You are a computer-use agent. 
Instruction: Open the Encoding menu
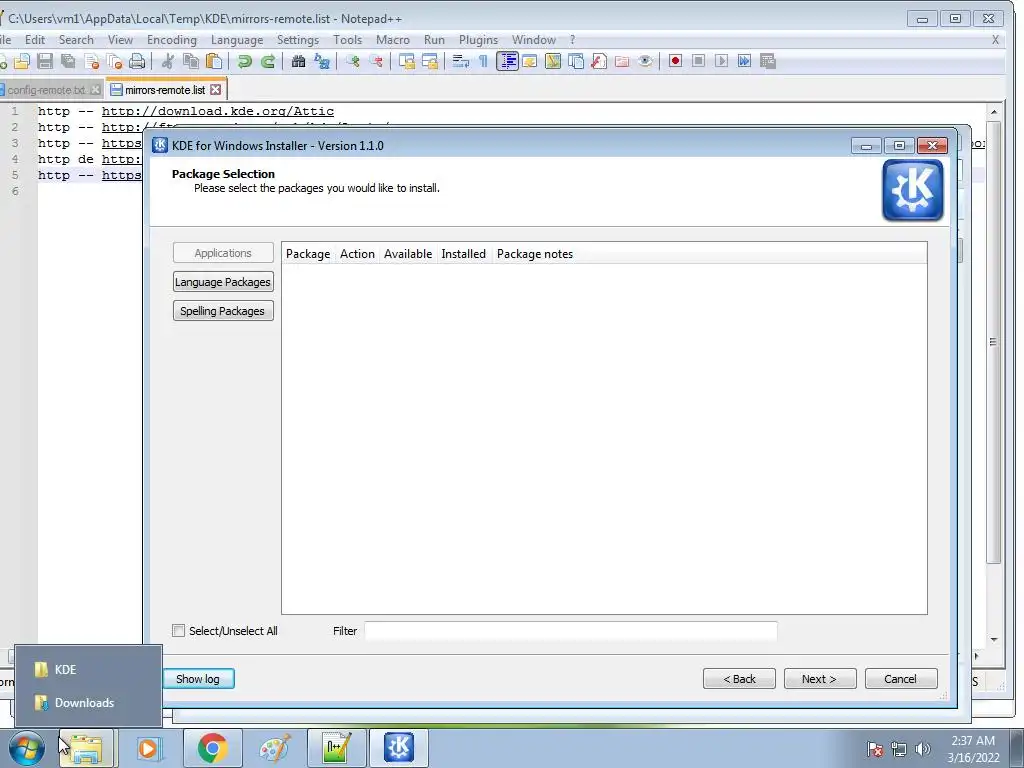[172, 40]
